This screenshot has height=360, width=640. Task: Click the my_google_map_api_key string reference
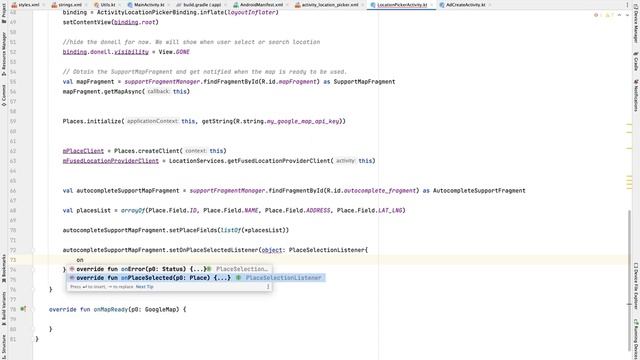(x=303, y=121)
